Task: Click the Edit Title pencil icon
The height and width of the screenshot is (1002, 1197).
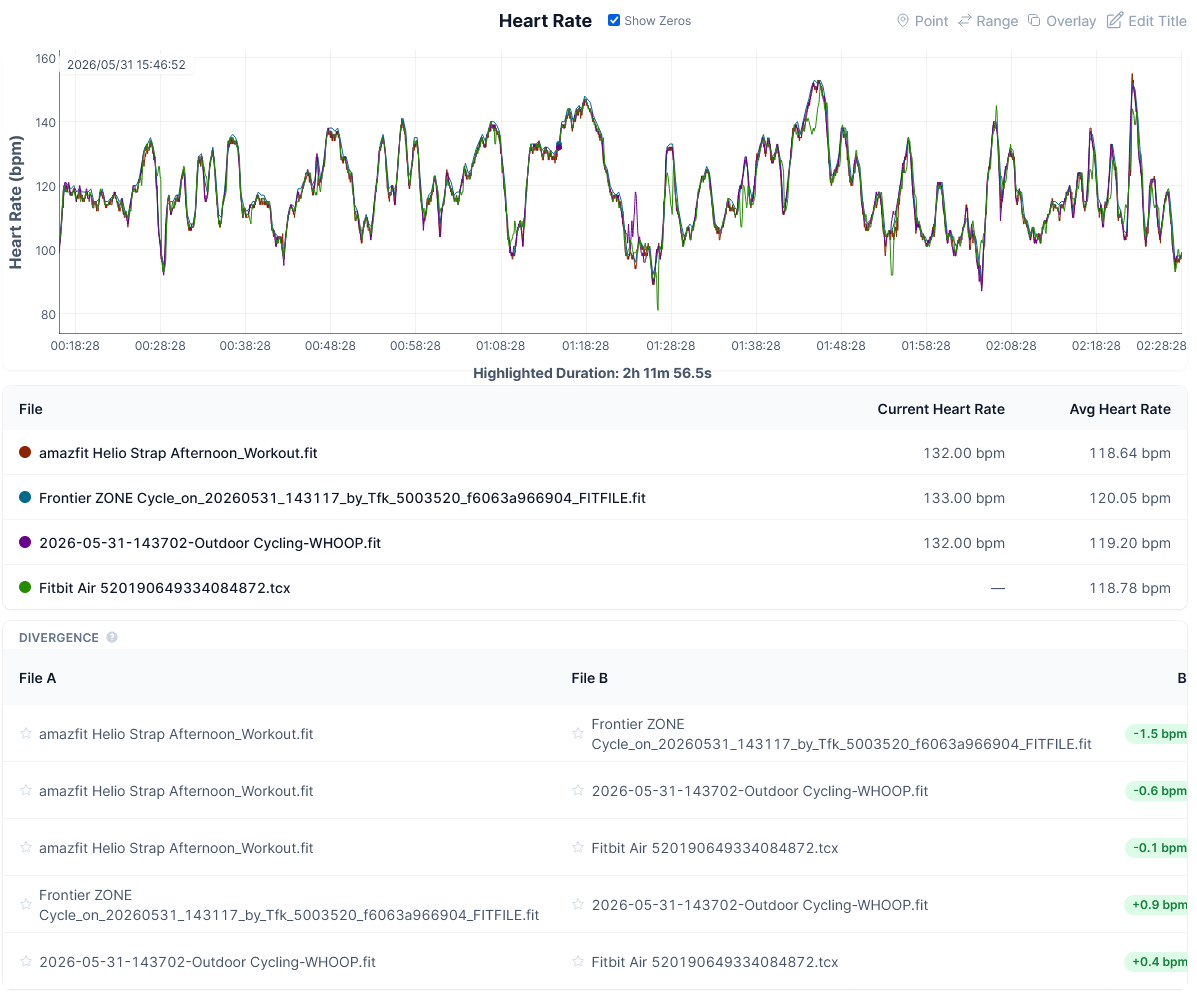Action: (x=1115, y=21)
